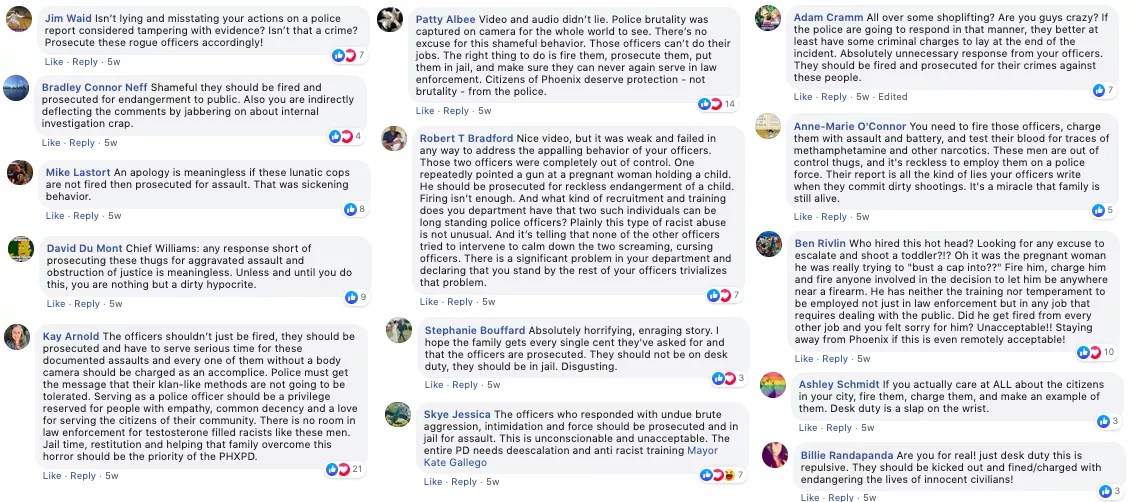The width and height of the screenshot is (1131, 502).
Task: Open reactions on Ben Rivlin's comment
Action: coord(1089,352)
